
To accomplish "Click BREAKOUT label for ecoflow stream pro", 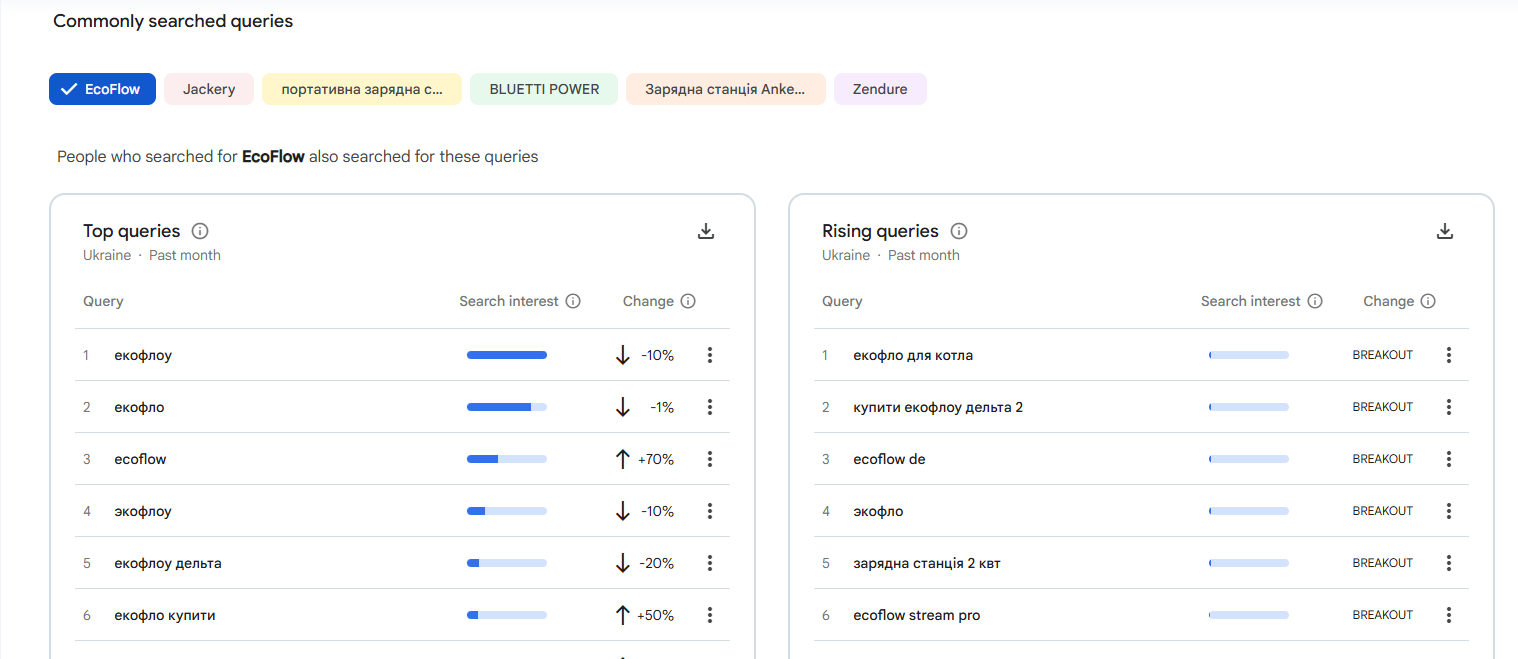I will [1383, 615].
